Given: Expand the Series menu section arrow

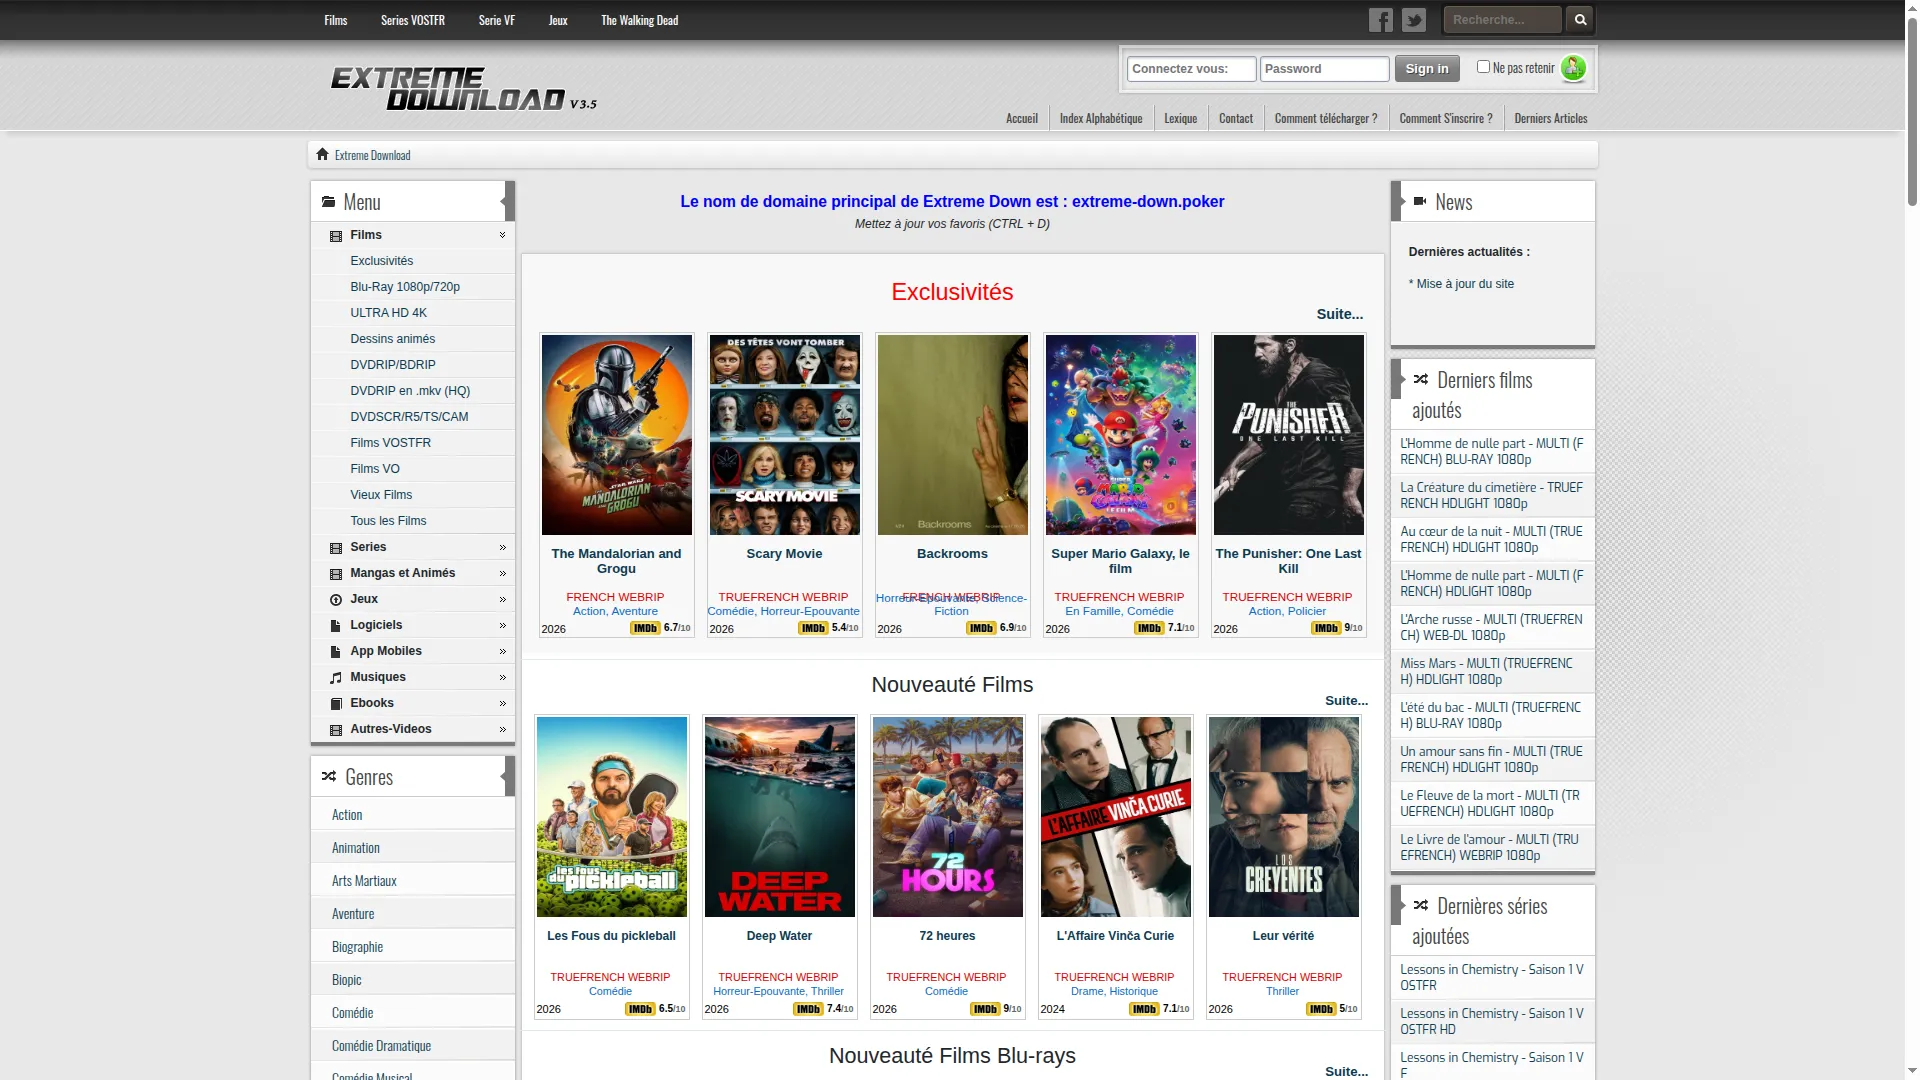Looking at the screenshot, I should coord(502,547).
